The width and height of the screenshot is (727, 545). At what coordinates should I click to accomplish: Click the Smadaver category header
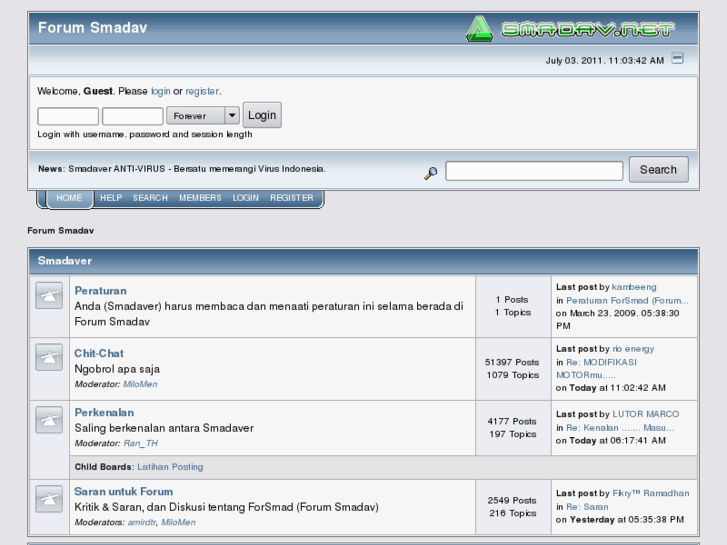point(65,261)
